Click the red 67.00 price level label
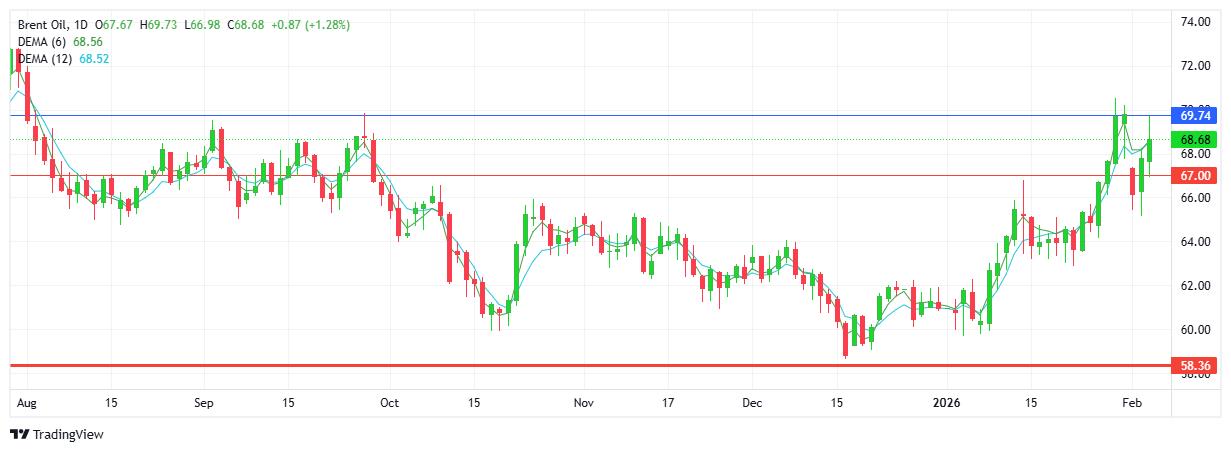 tap(1196, 175)
